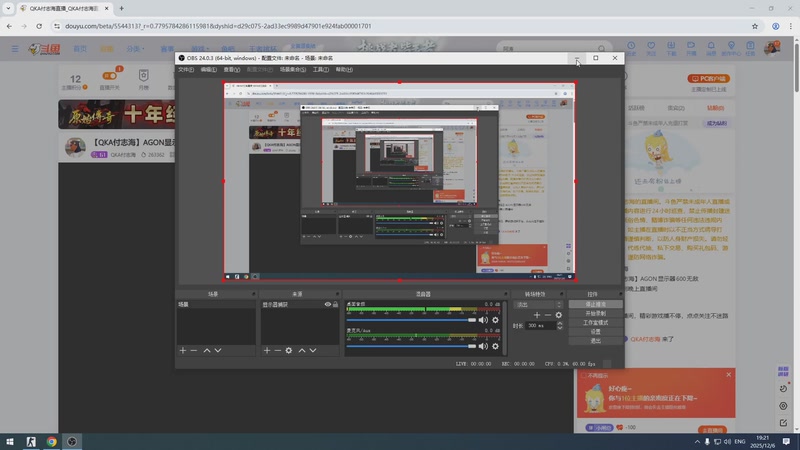Move source up in Sources panel
This screenshot has width=800, height=450.
pos(302,351)
